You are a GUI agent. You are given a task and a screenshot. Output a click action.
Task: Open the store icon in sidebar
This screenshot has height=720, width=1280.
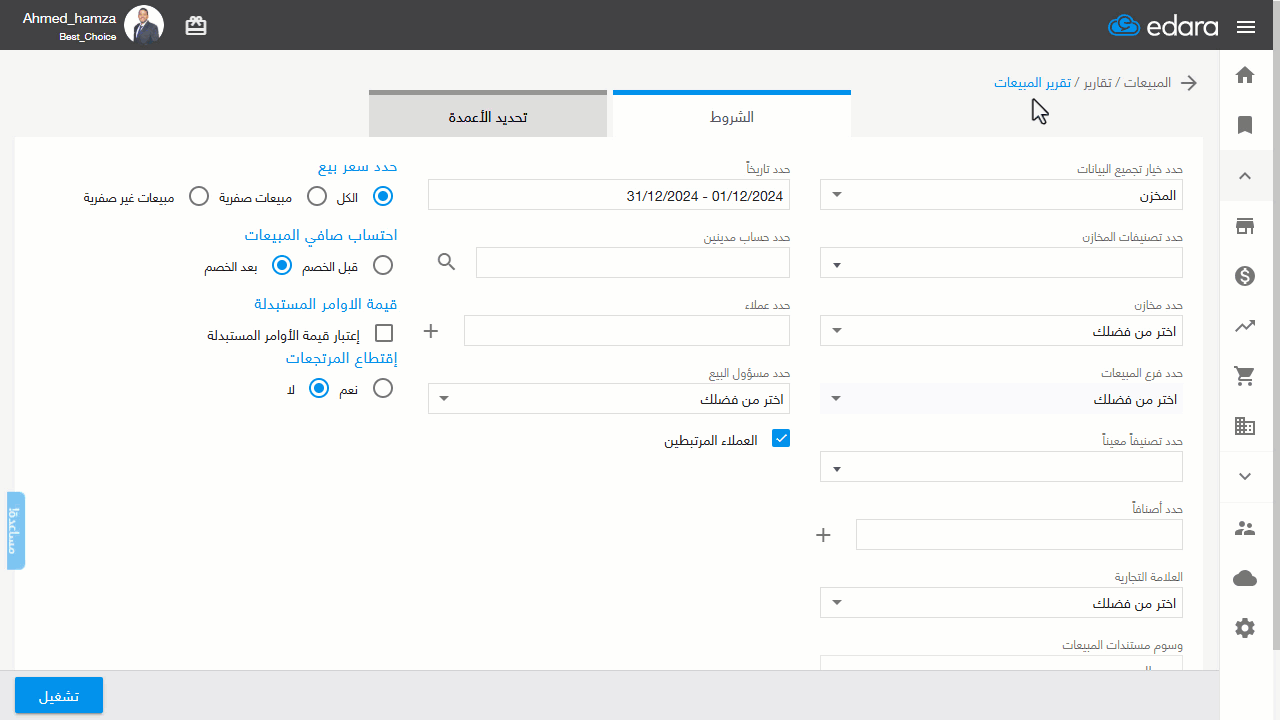pyautogui.click(x=1245, y=227)
